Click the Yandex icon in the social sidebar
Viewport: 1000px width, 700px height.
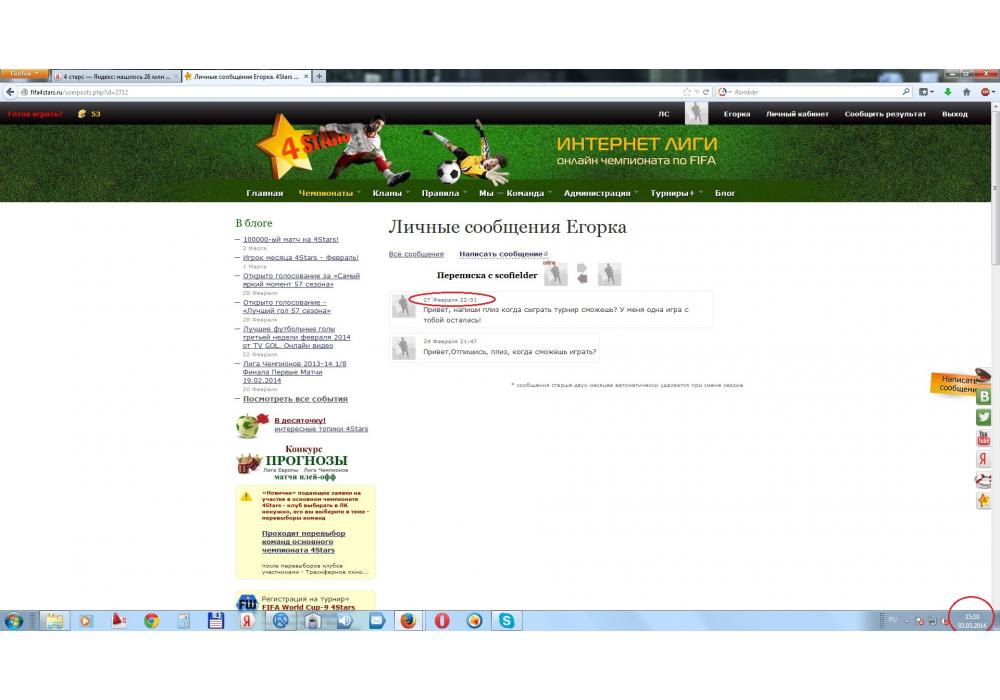tap(984, 460)
